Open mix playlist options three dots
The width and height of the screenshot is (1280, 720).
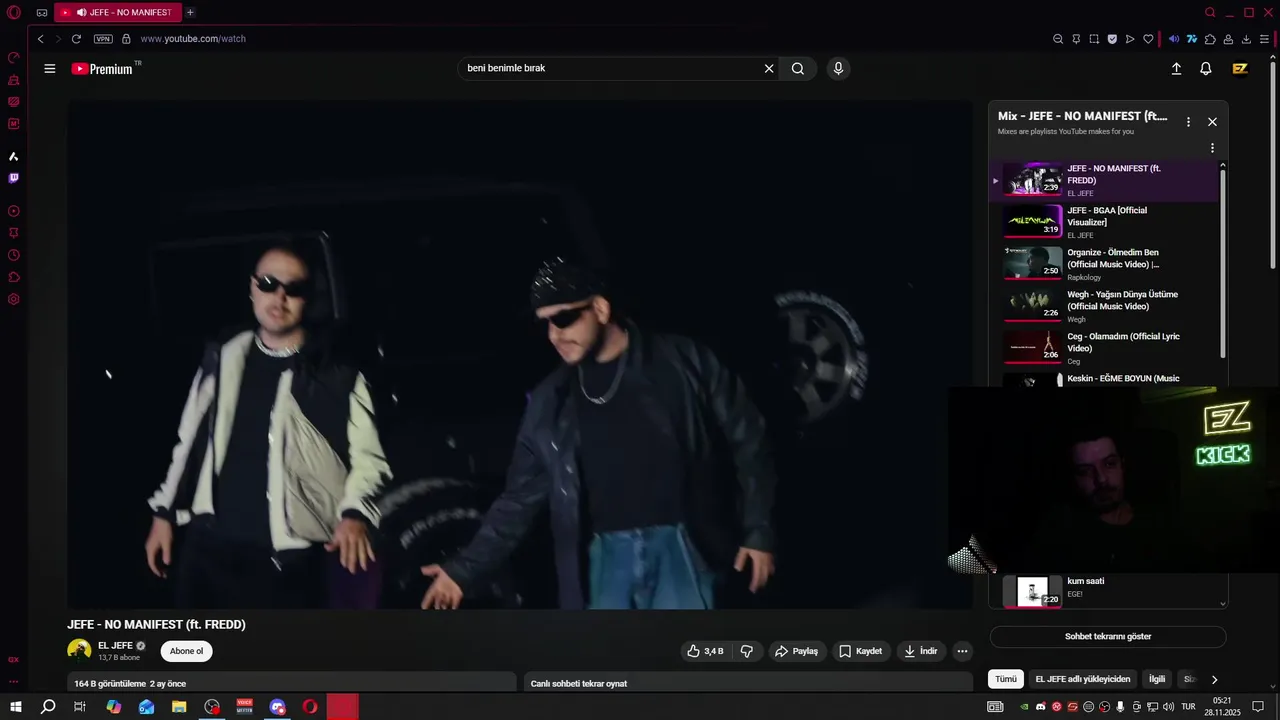(x=1188, y=122)
